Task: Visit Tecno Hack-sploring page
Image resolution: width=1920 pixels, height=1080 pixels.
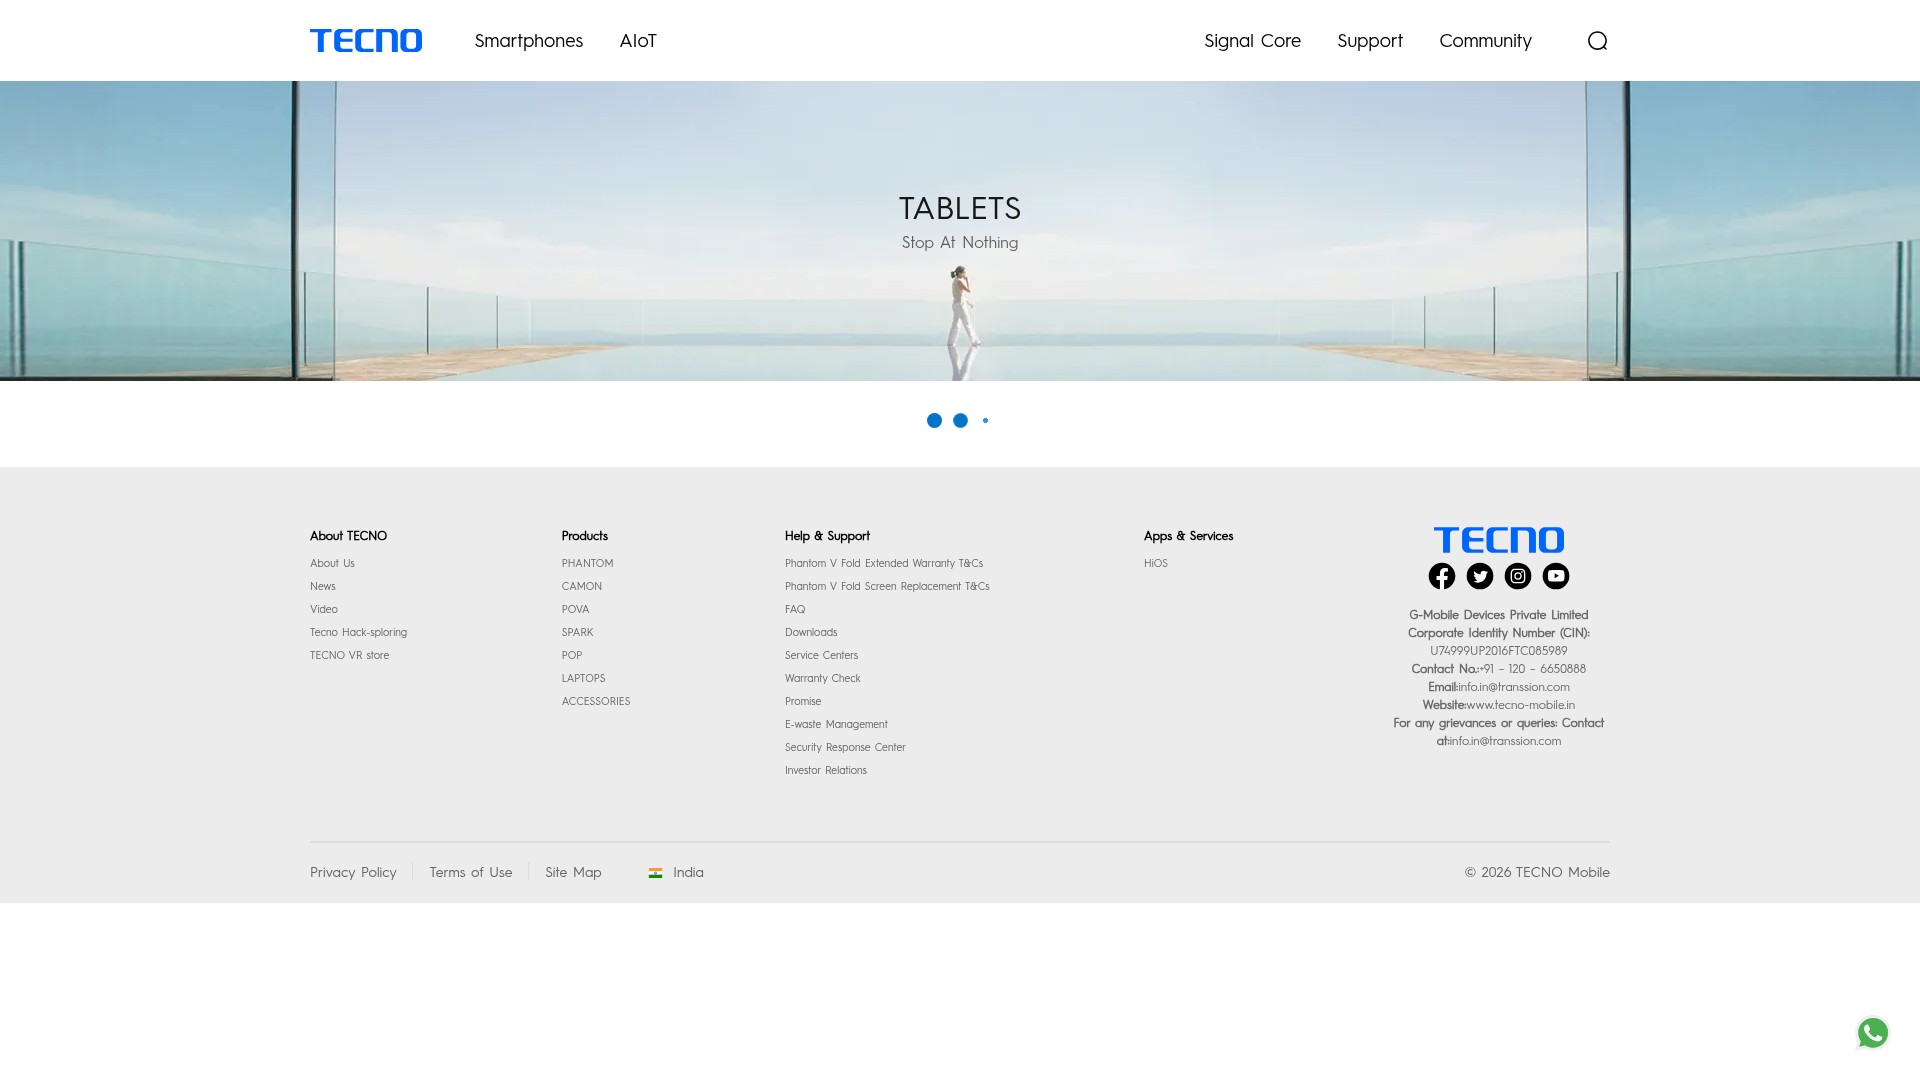Action: click(358, 633)
